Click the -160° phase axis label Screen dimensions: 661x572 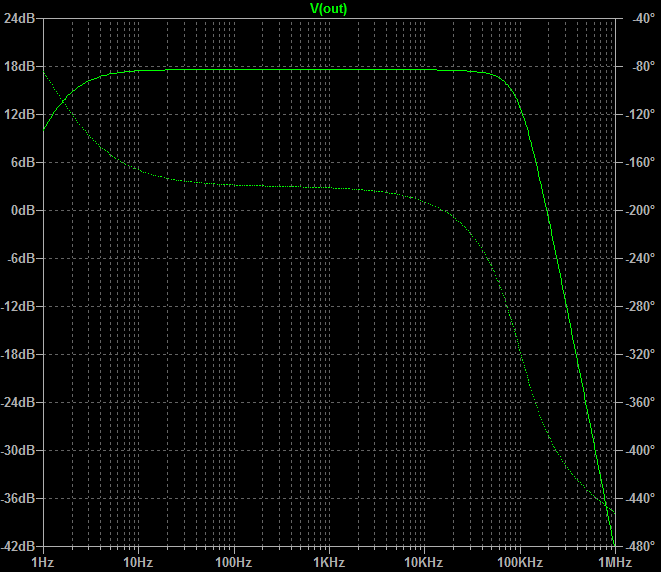click(640, 162)
